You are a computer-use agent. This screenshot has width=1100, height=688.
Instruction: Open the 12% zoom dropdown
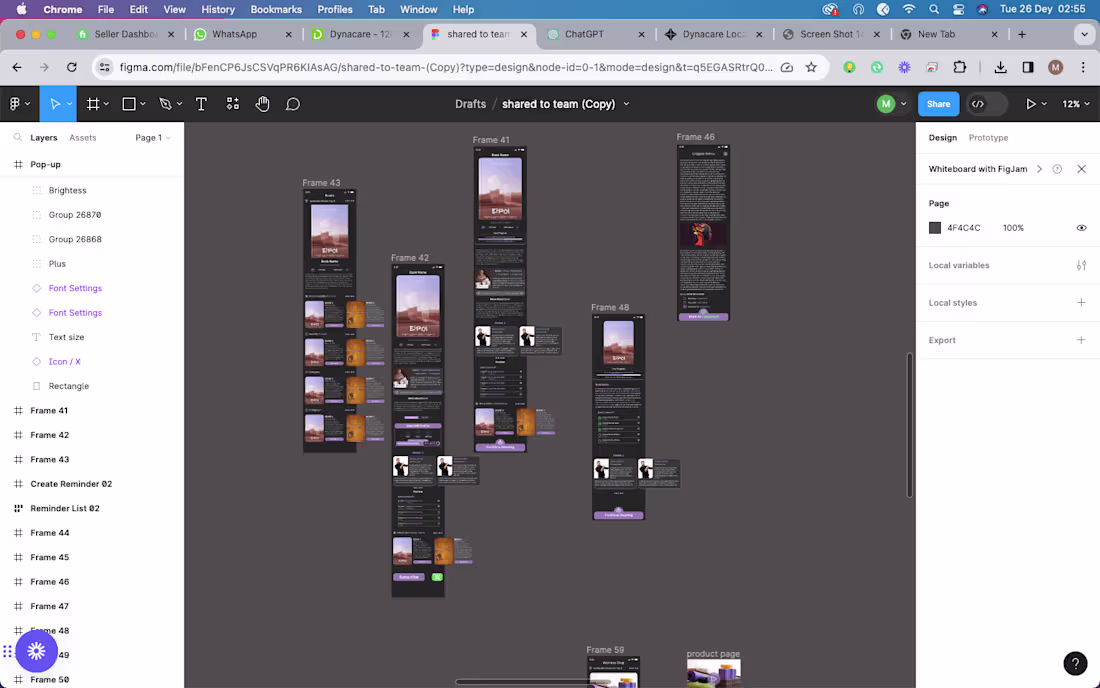[x=1075, y=104]
